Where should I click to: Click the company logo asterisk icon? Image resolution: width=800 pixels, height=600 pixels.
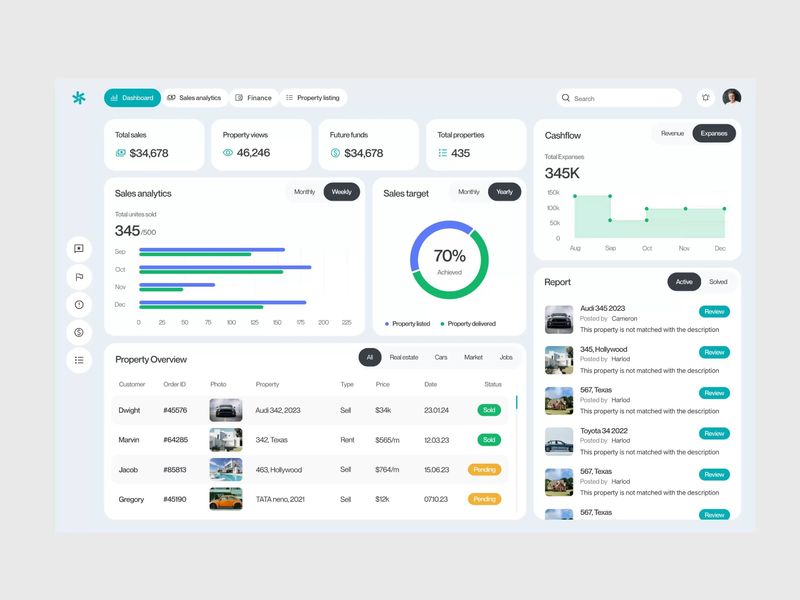click(81, 97)
